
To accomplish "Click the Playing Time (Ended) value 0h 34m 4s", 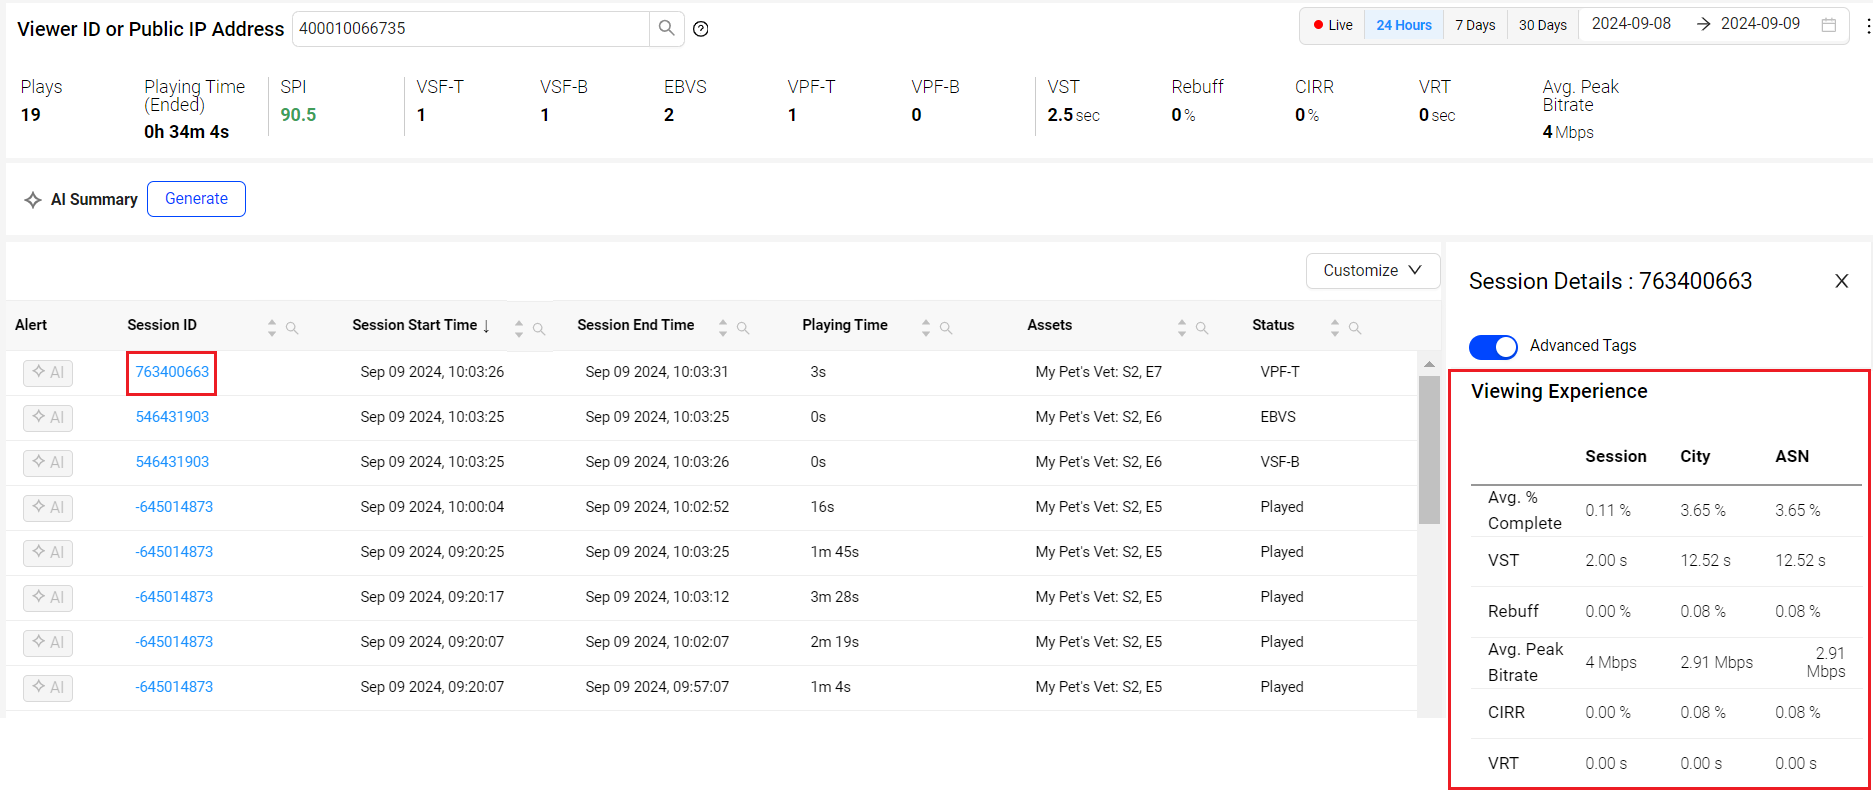I will [x=186, y=132].
